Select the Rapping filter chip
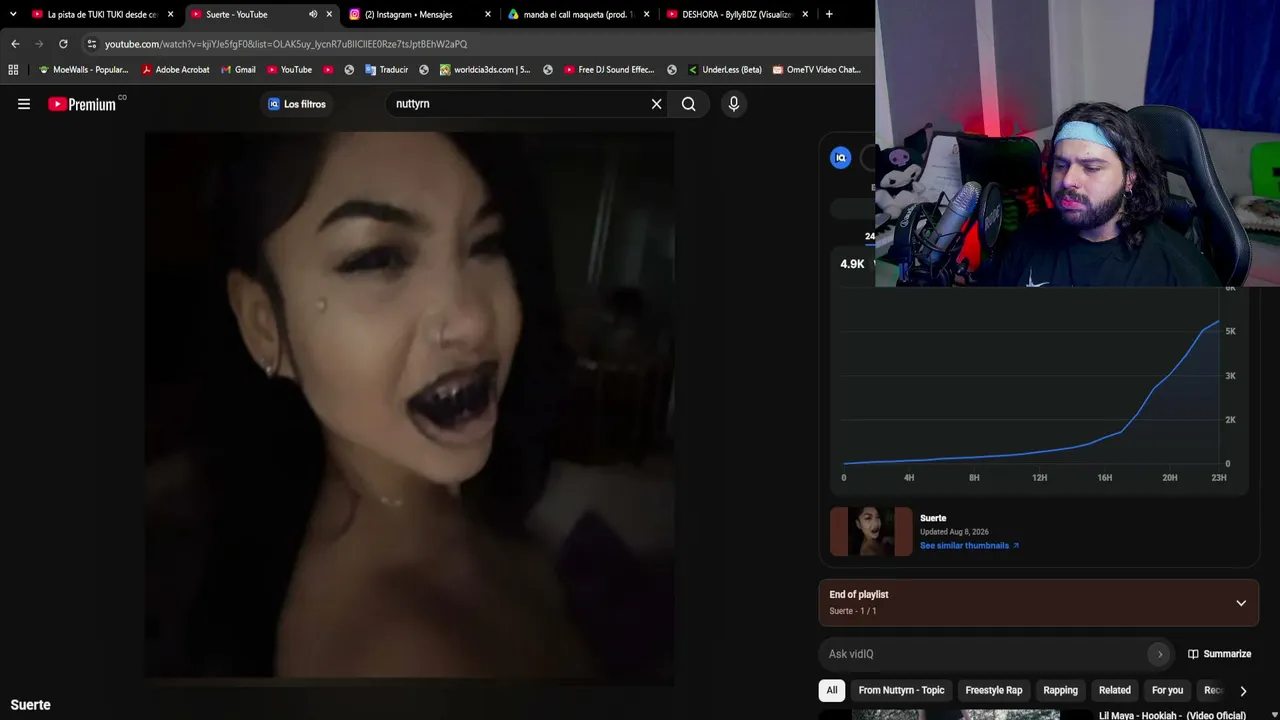This screenshot has height=720, width=1280. [x=1060, y=690]
